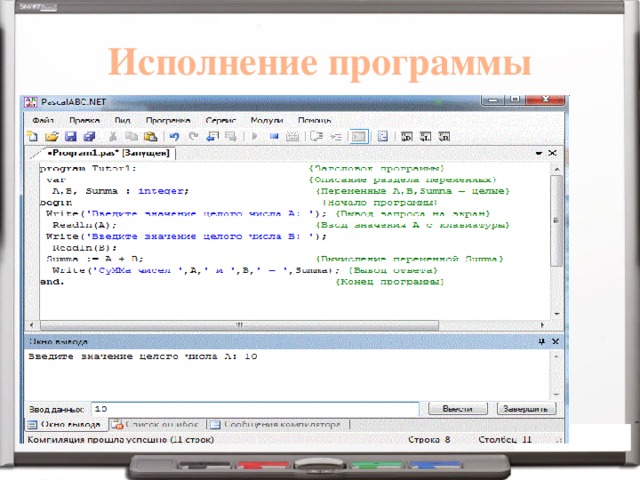
Task: Click the Navigate Backward toolbar icon
Action: pyautogui.click(x=212, y=136)
